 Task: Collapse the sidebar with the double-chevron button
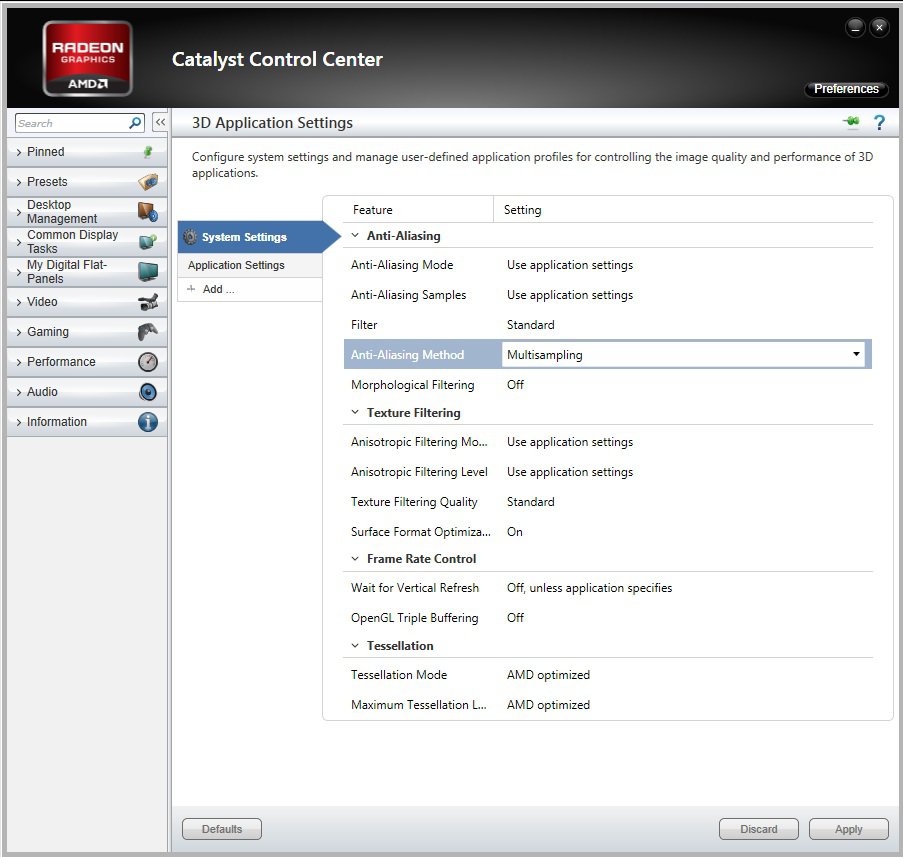(160, 122)
